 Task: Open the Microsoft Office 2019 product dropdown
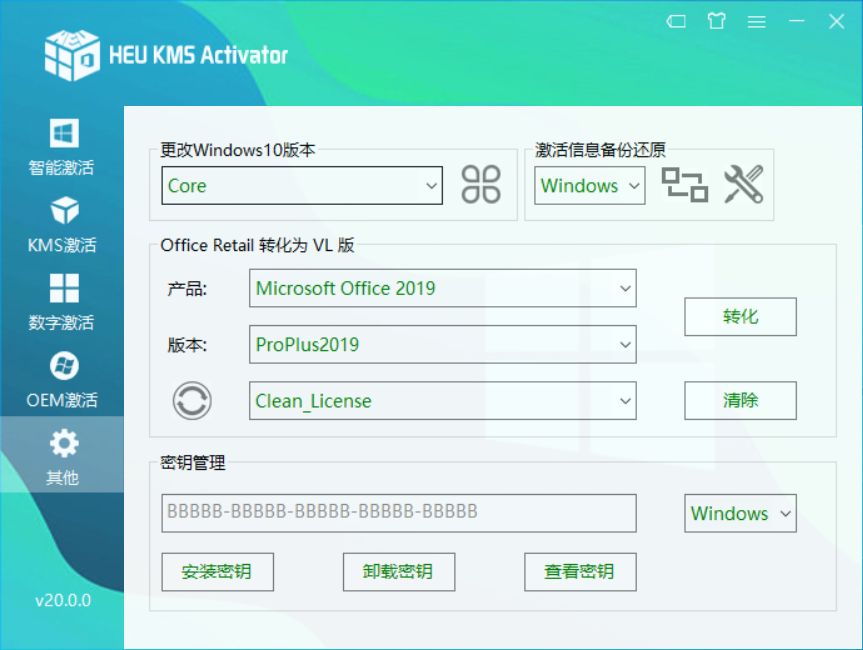(442, 289)
